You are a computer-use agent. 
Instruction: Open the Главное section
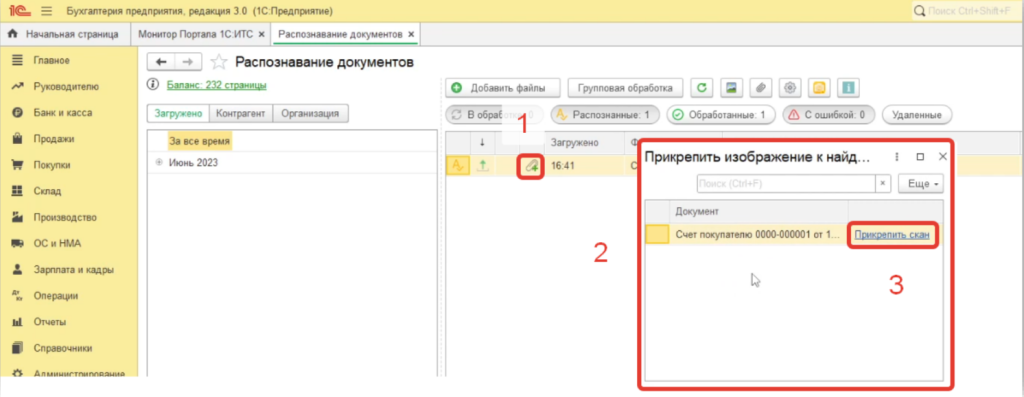(x=52, y=60)
